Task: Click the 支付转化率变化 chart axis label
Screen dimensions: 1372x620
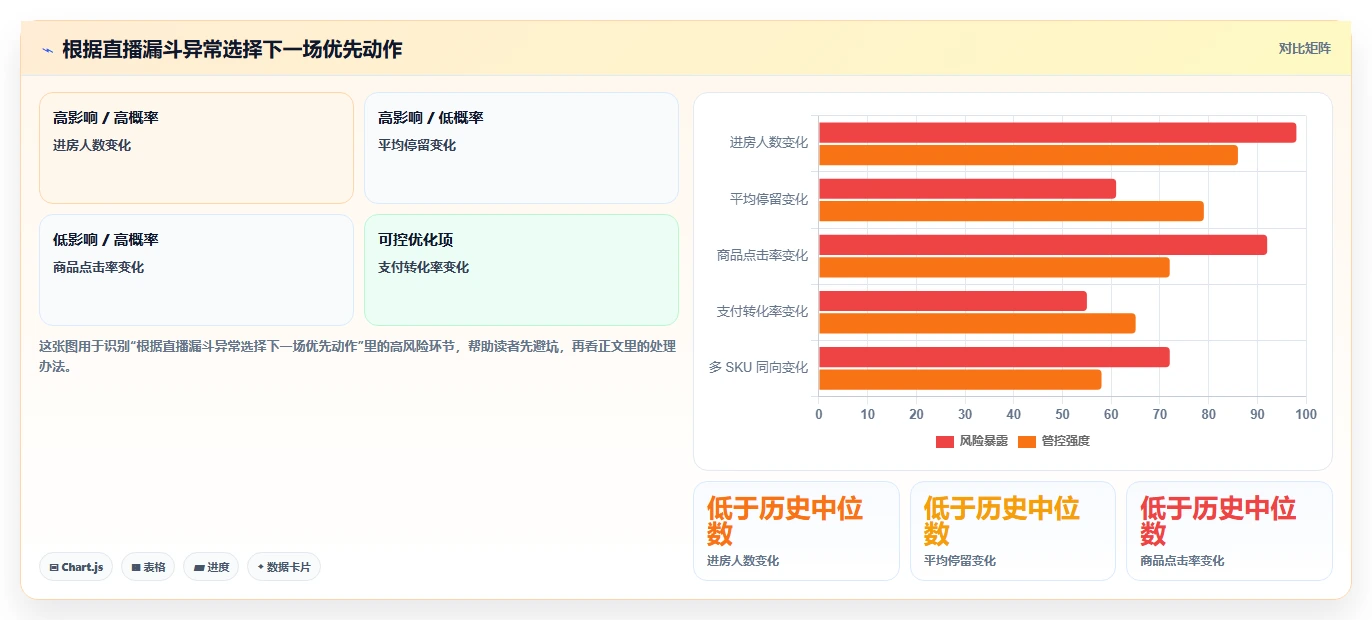Action: tap(762, 312)
